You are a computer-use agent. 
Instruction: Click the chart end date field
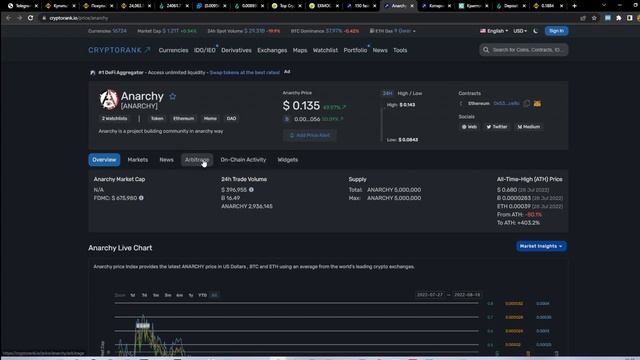click(x=467, y=295)
